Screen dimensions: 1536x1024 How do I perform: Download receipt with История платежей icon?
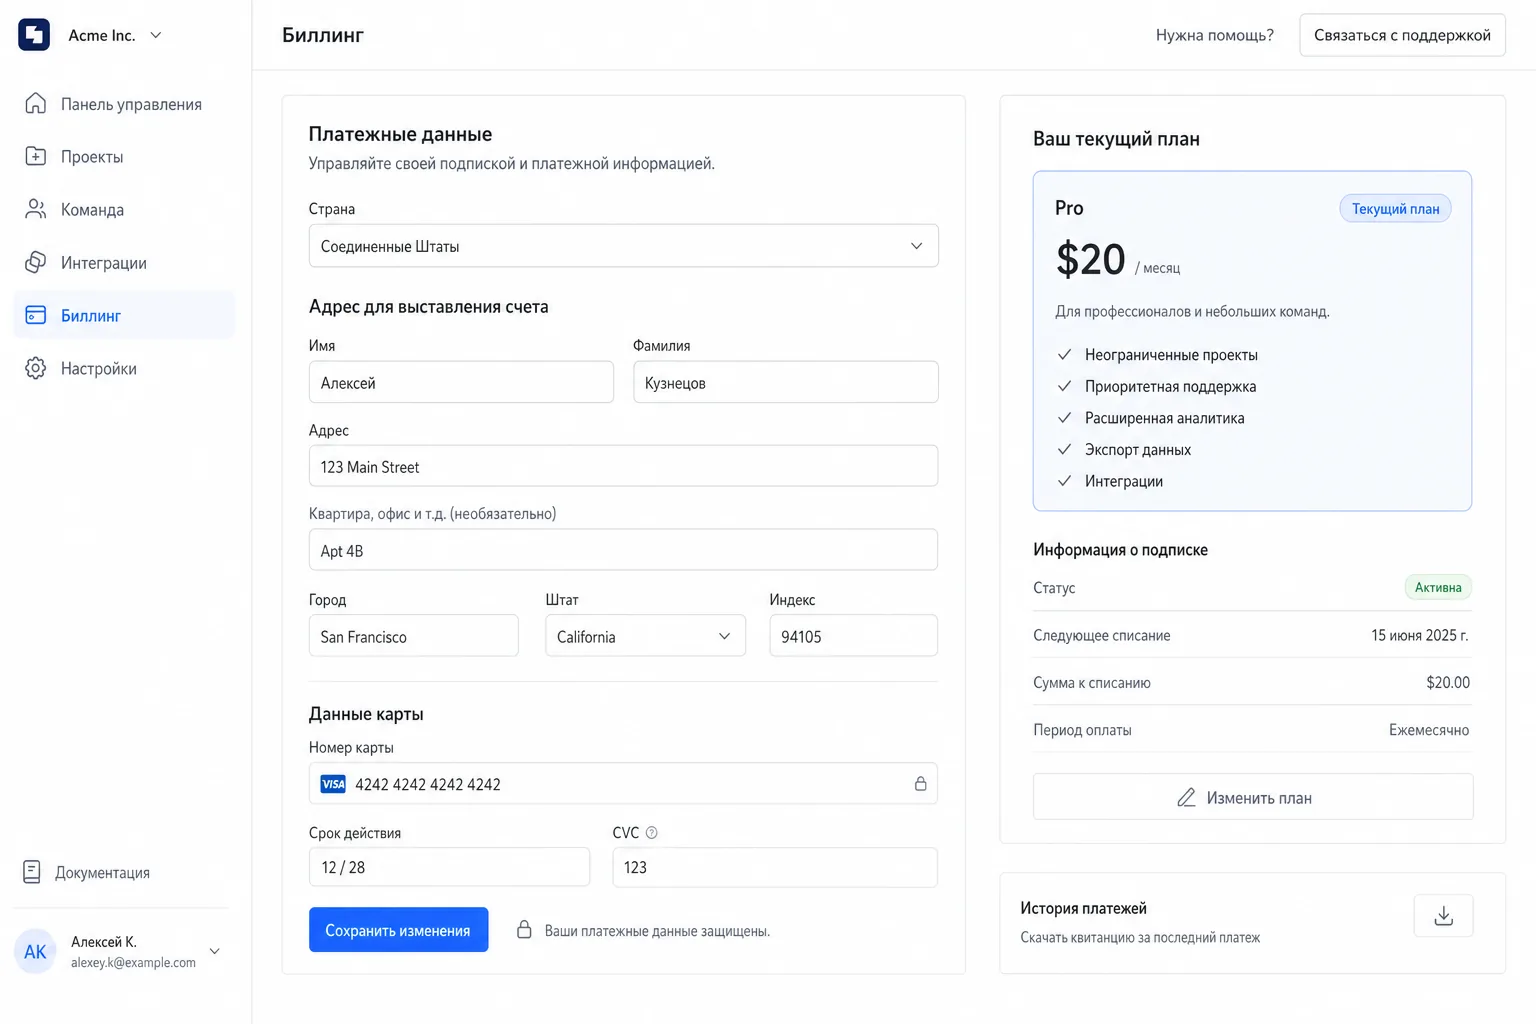click(x=1443, y=916)
